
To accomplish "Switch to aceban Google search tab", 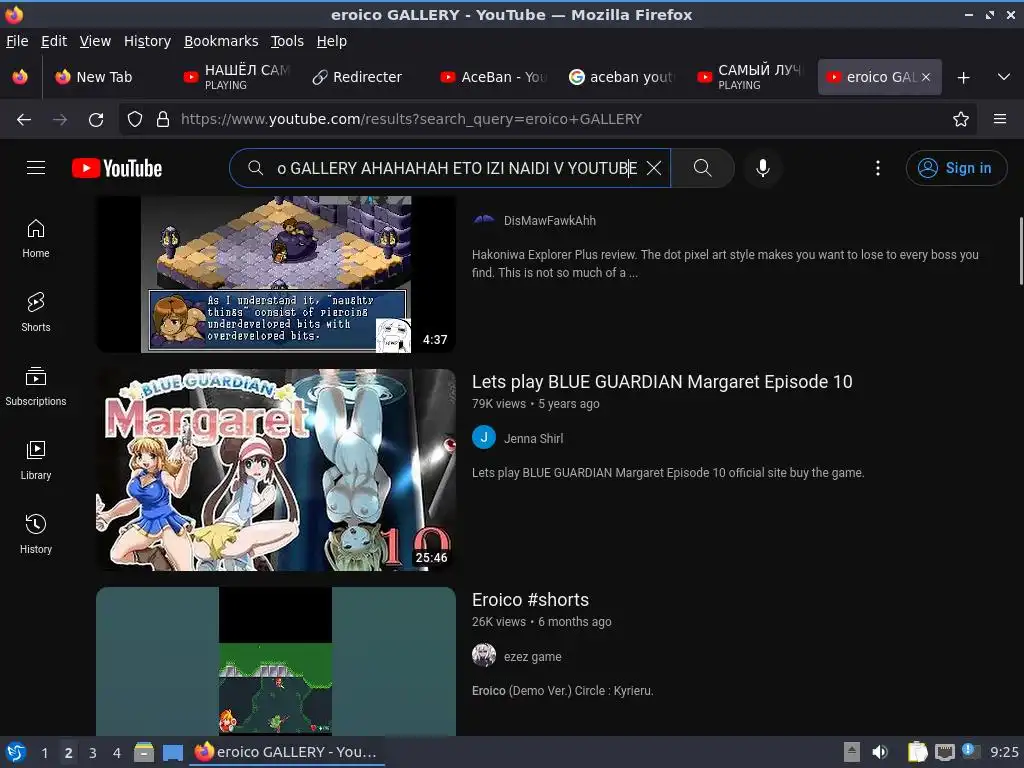I will click(x=621, y=77).
